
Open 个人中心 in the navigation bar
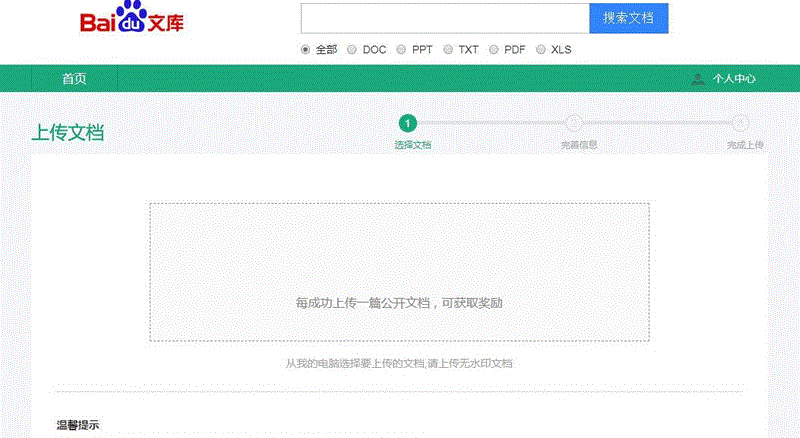734,79
